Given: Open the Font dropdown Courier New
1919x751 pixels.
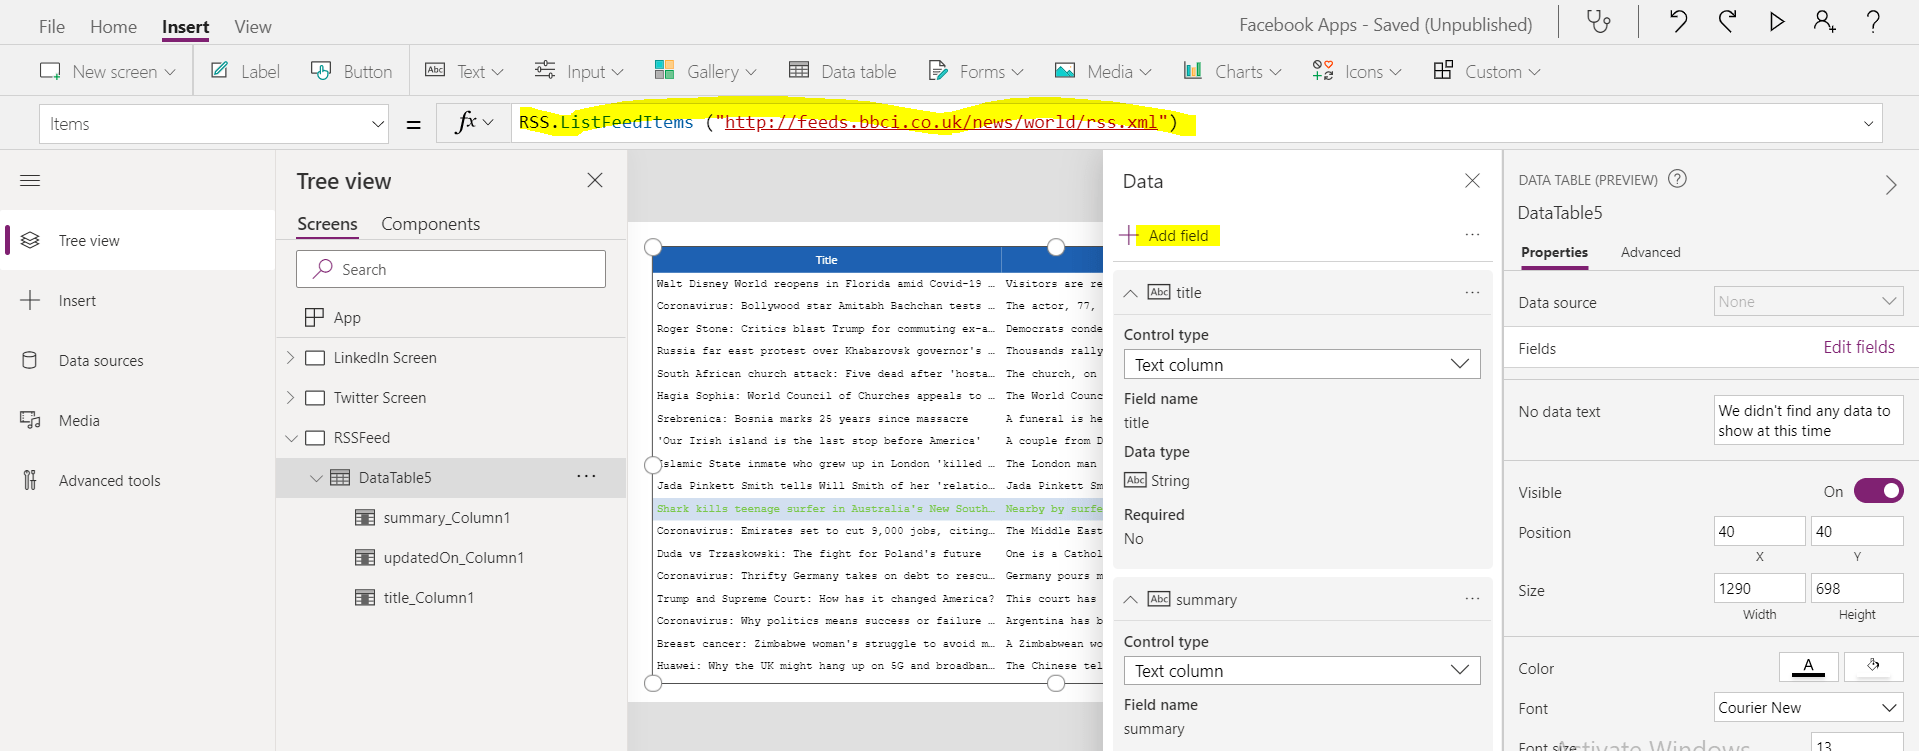Looking at the screenshot, I should (1808, 707).
